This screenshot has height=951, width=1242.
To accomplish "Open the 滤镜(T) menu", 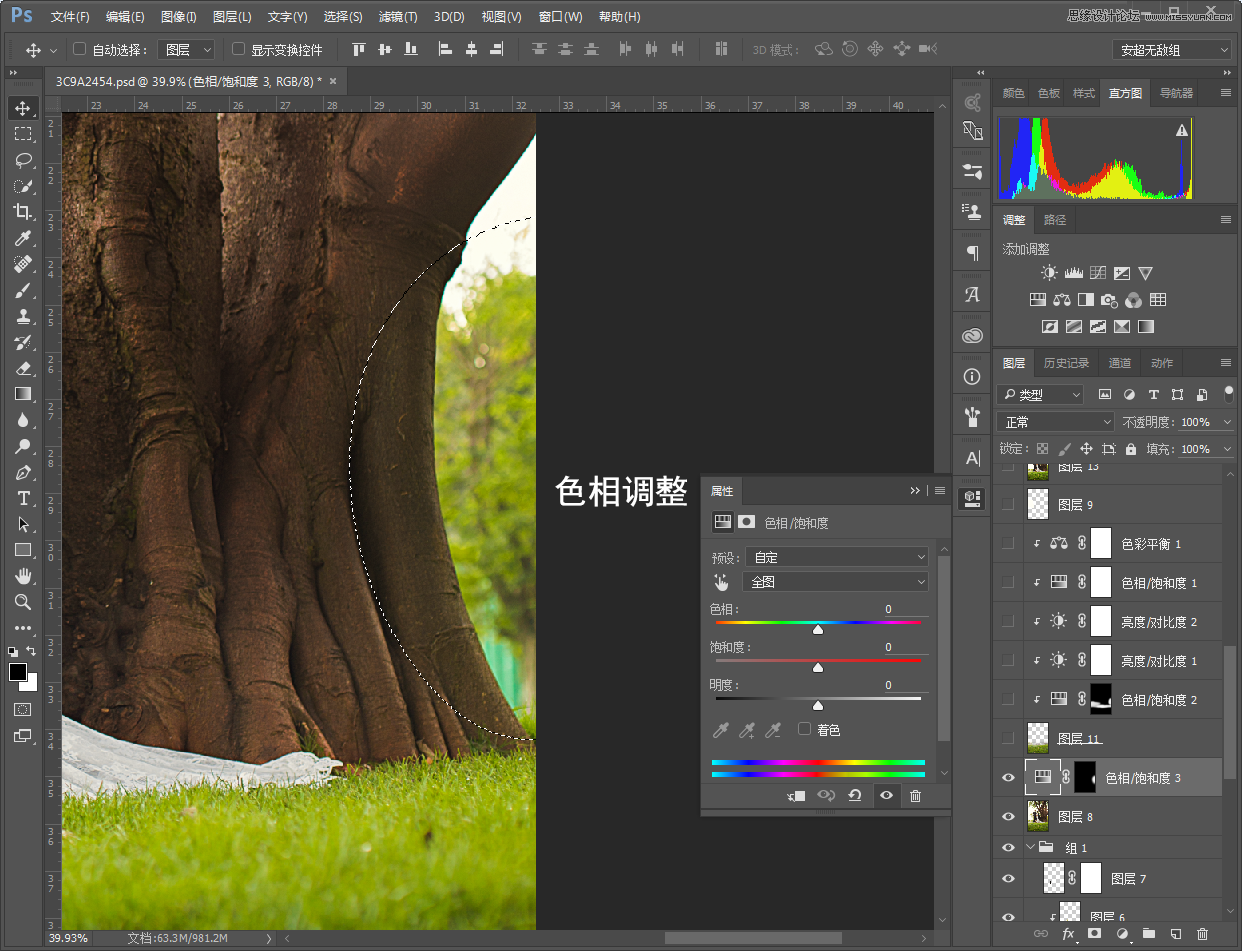I will 397,17.
